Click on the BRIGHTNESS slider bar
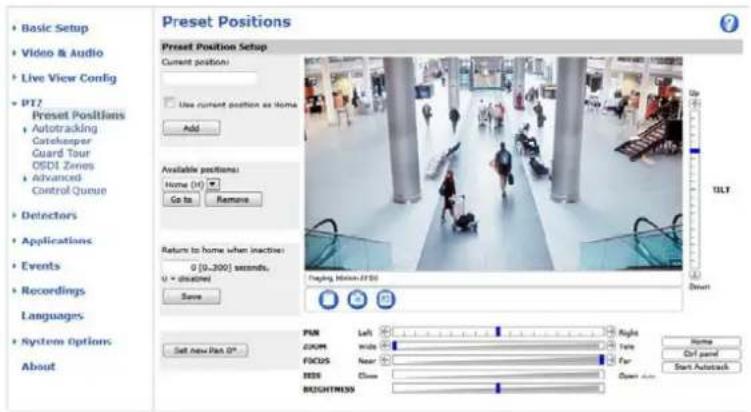Screen dimensions: 751x412 point(498,388)
